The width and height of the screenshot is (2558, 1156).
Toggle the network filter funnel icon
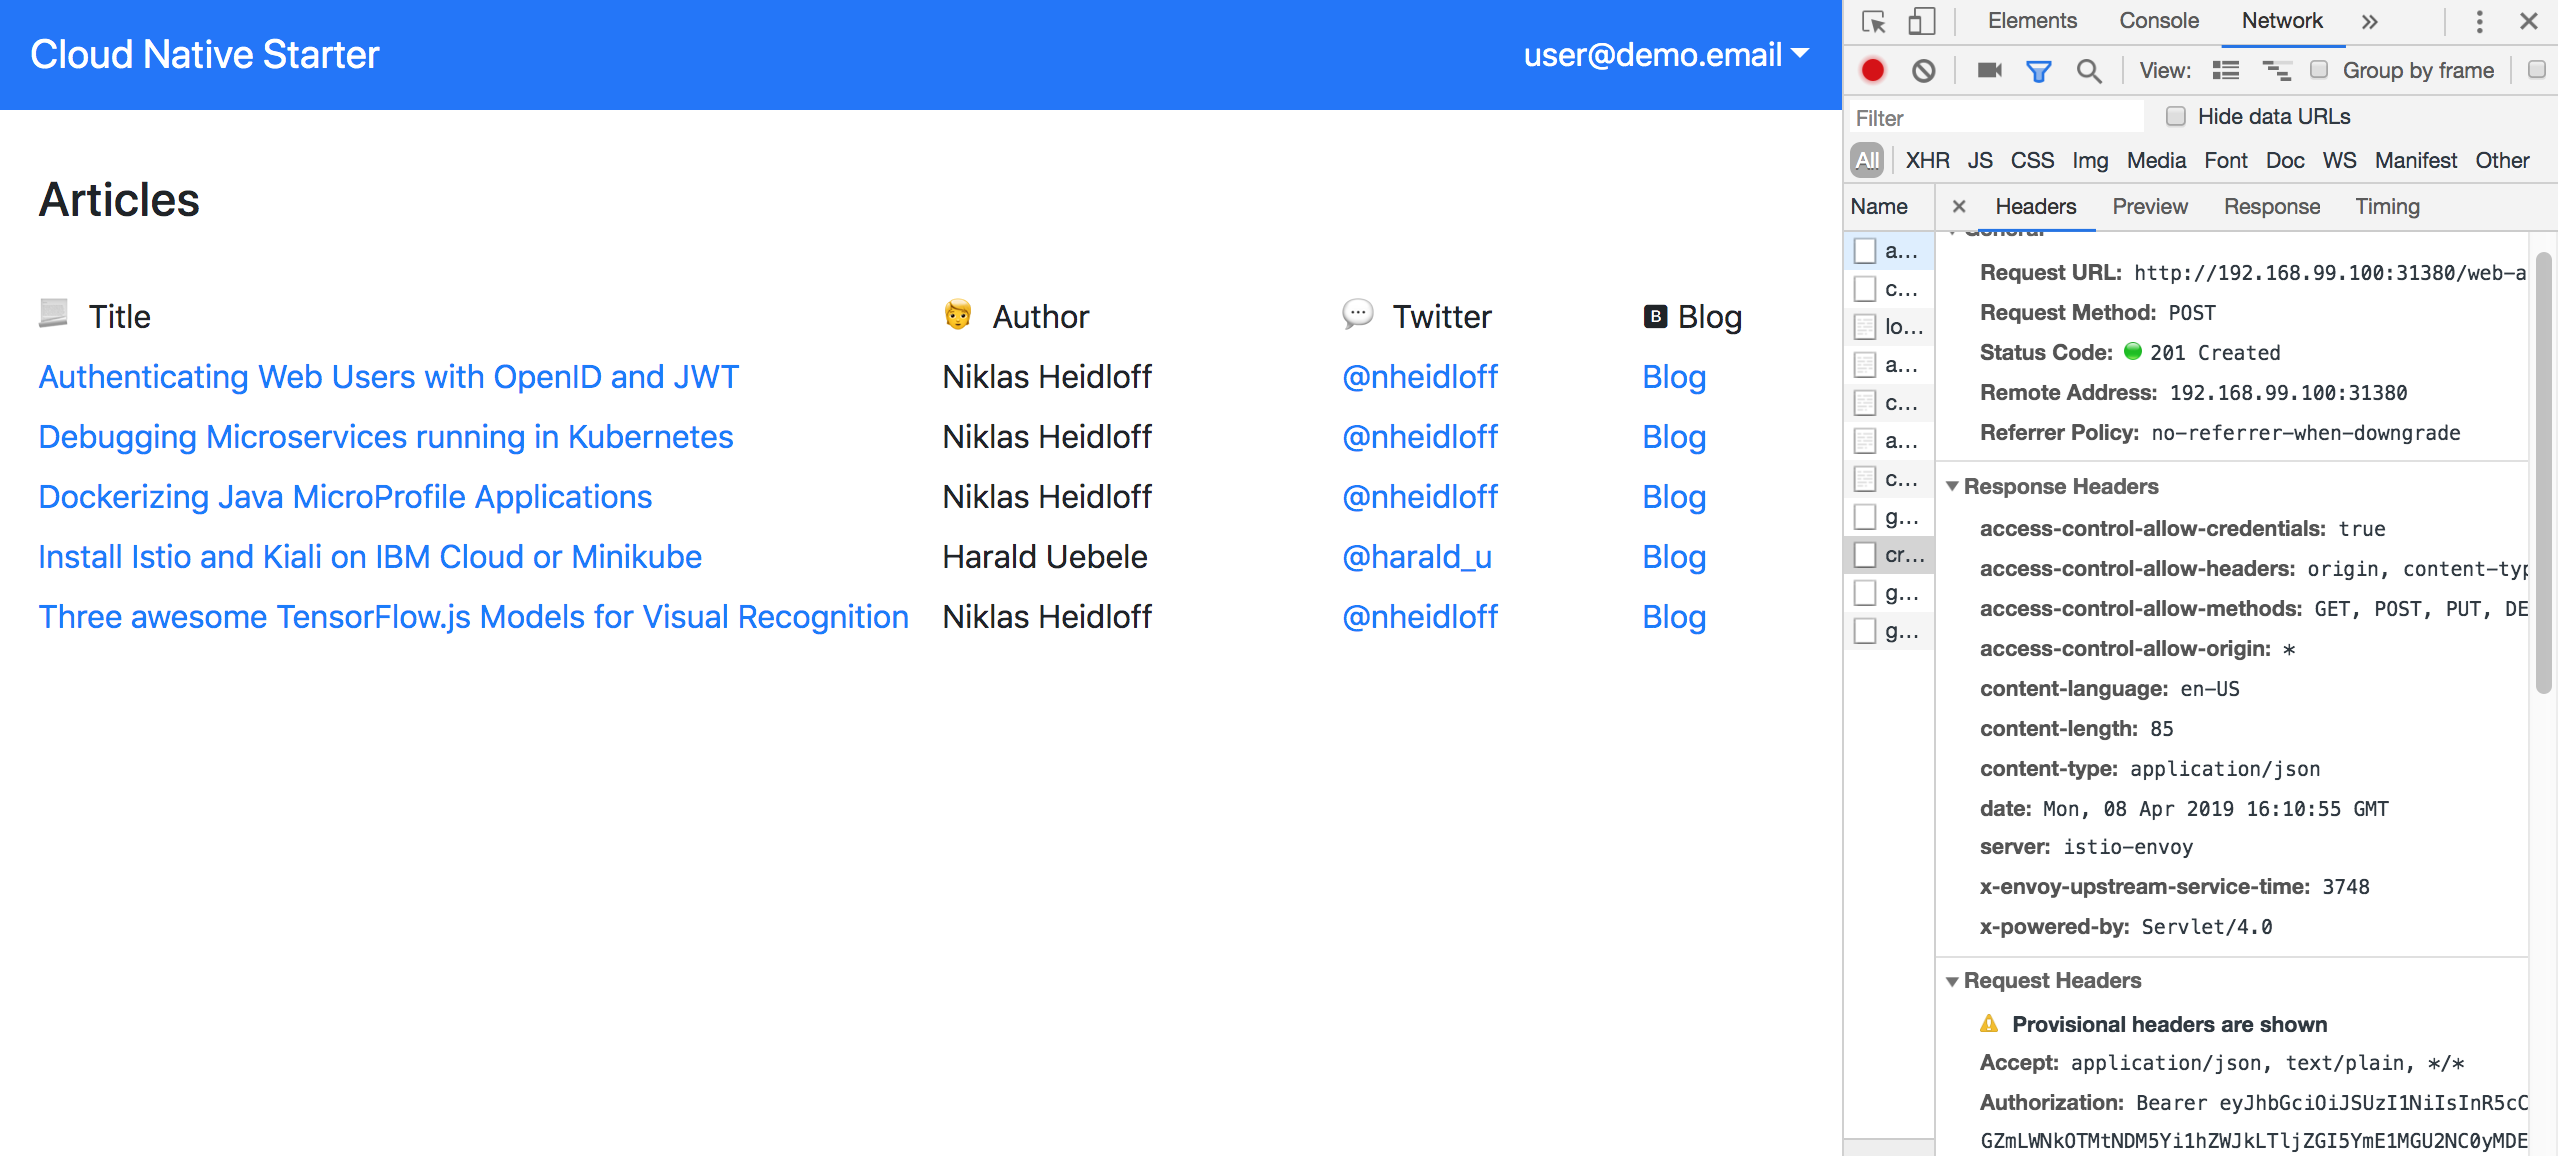click(x=2038, y=70)
